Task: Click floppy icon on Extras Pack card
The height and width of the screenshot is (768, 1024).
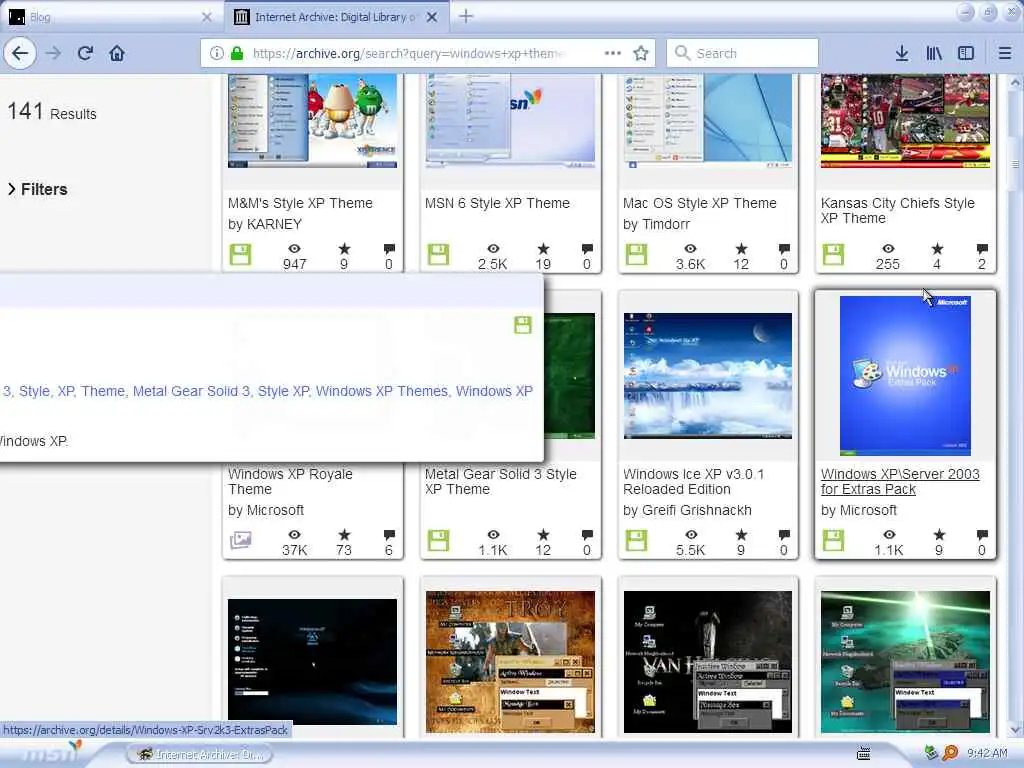Action: click(833, 540)
